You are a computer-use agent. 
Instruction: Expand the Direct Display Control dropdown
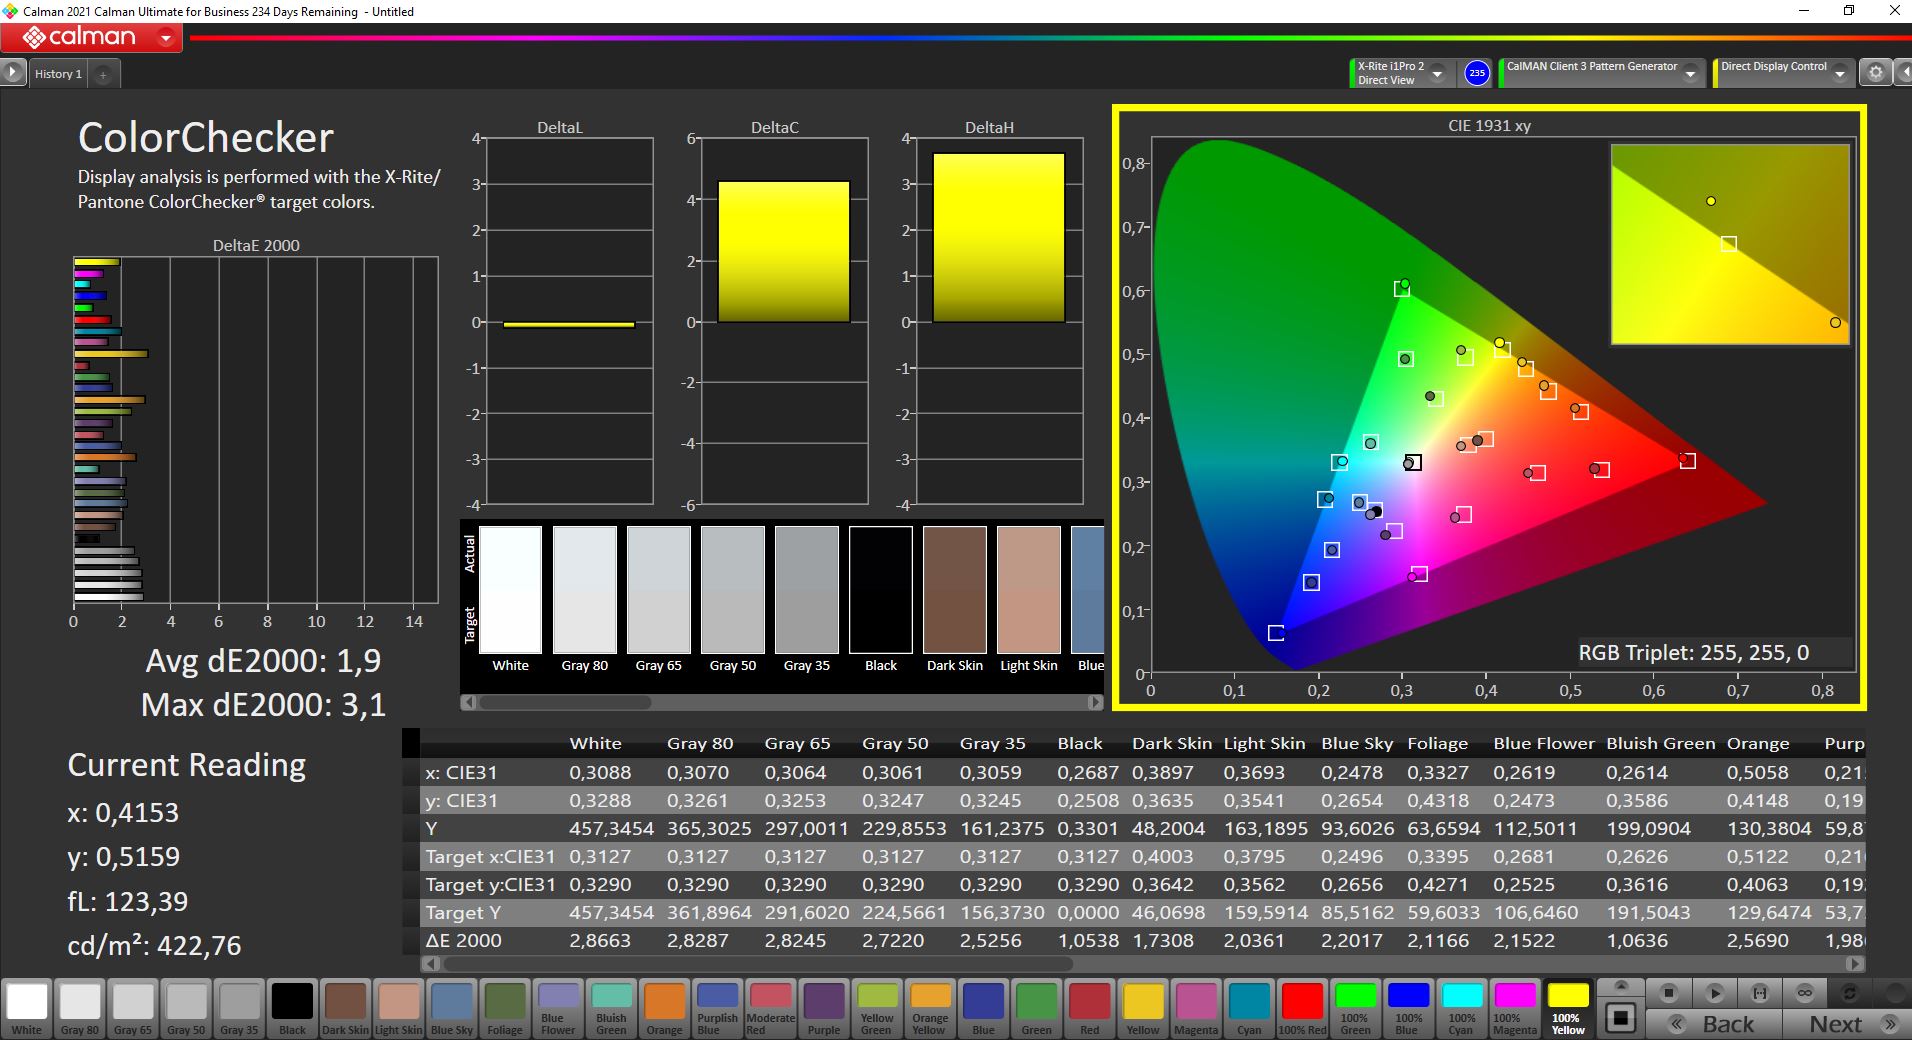coord(1840,74)
